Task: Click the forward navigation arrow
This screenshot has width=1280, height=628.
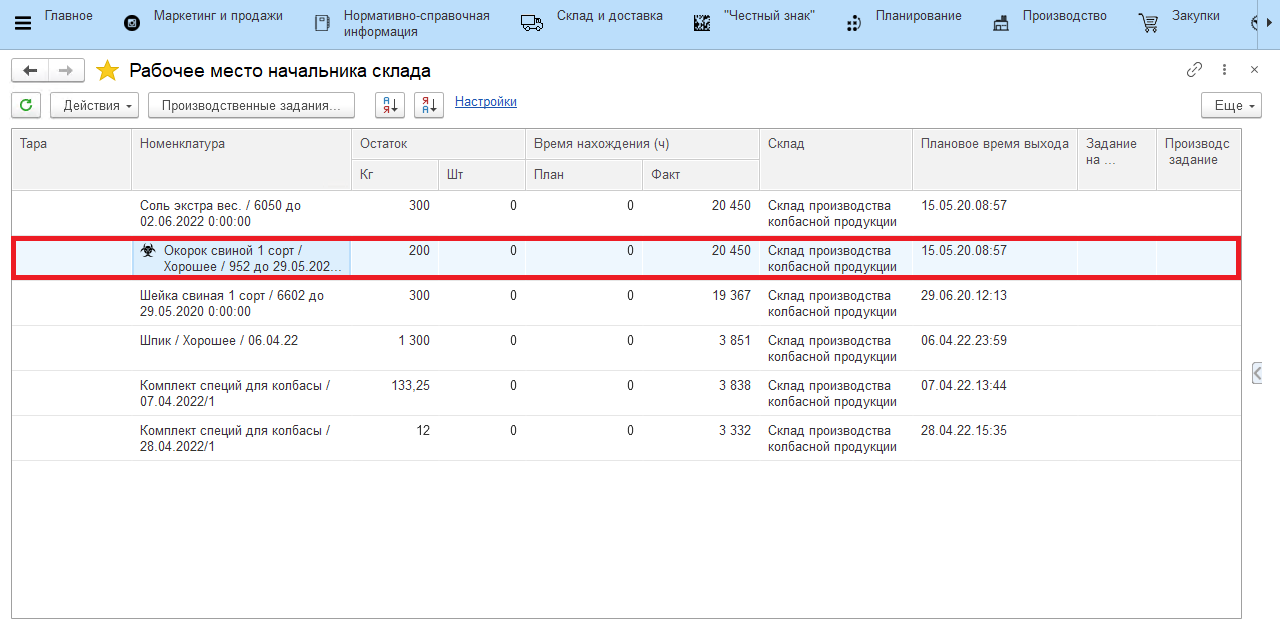Action: point(66,70)
